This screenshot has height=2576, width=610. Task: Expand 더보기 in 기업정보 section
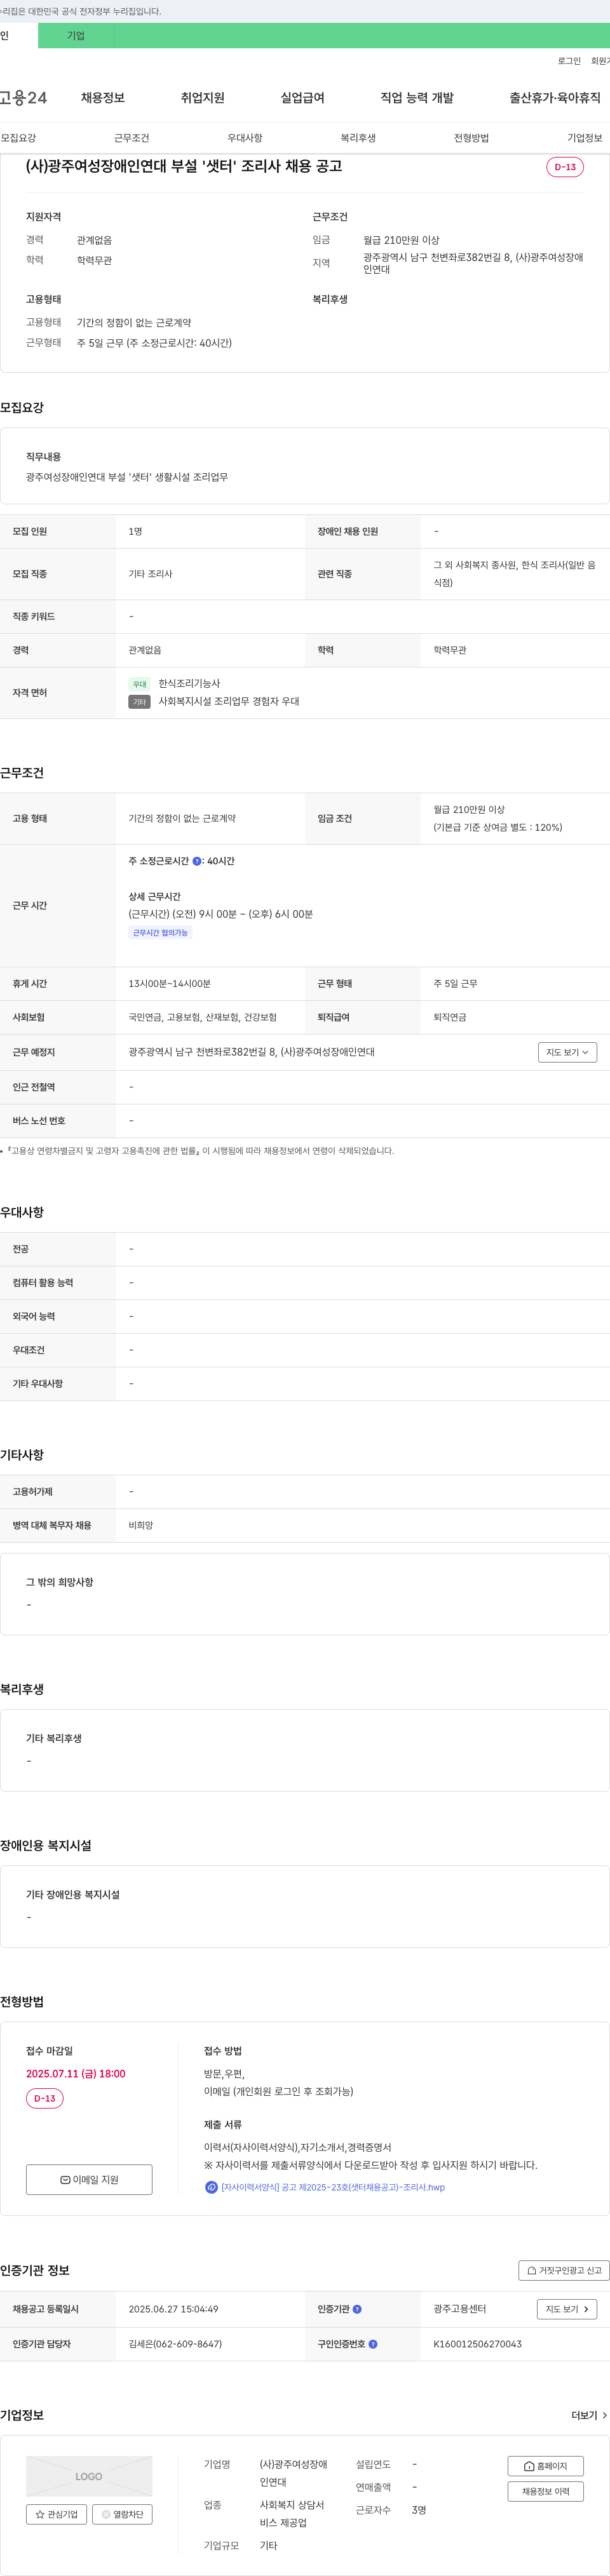pos(589,2415)
